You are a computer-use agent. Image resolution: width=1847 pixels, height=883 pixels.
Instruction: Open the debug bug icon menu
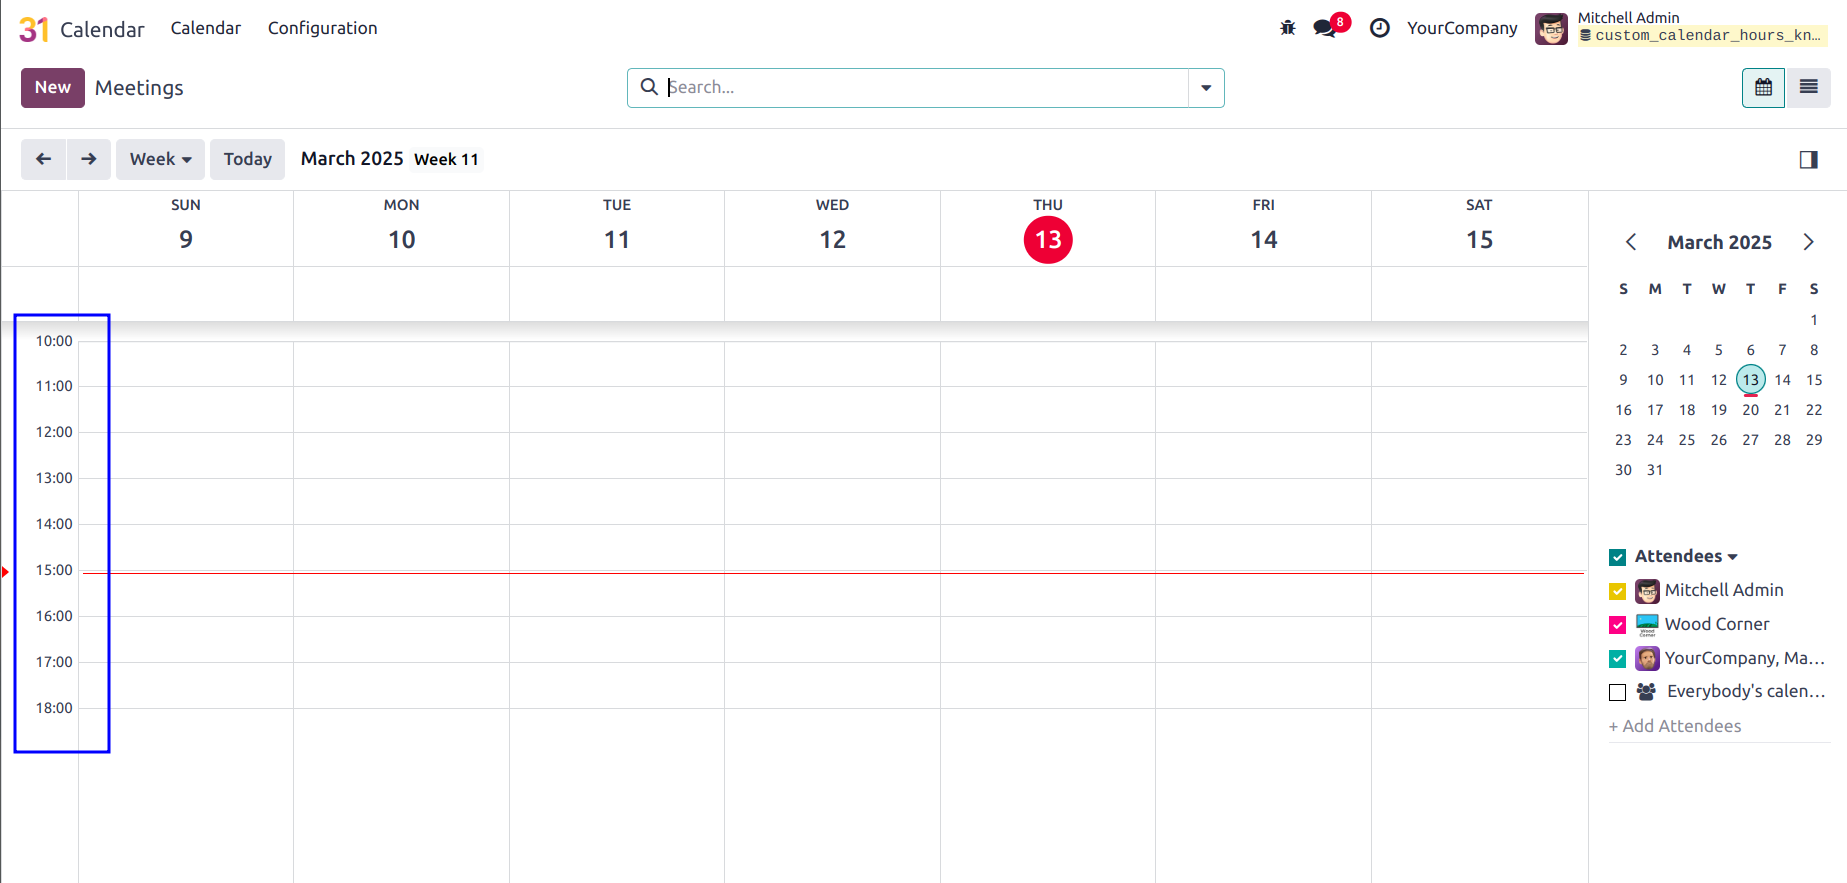coord(1287,28)
